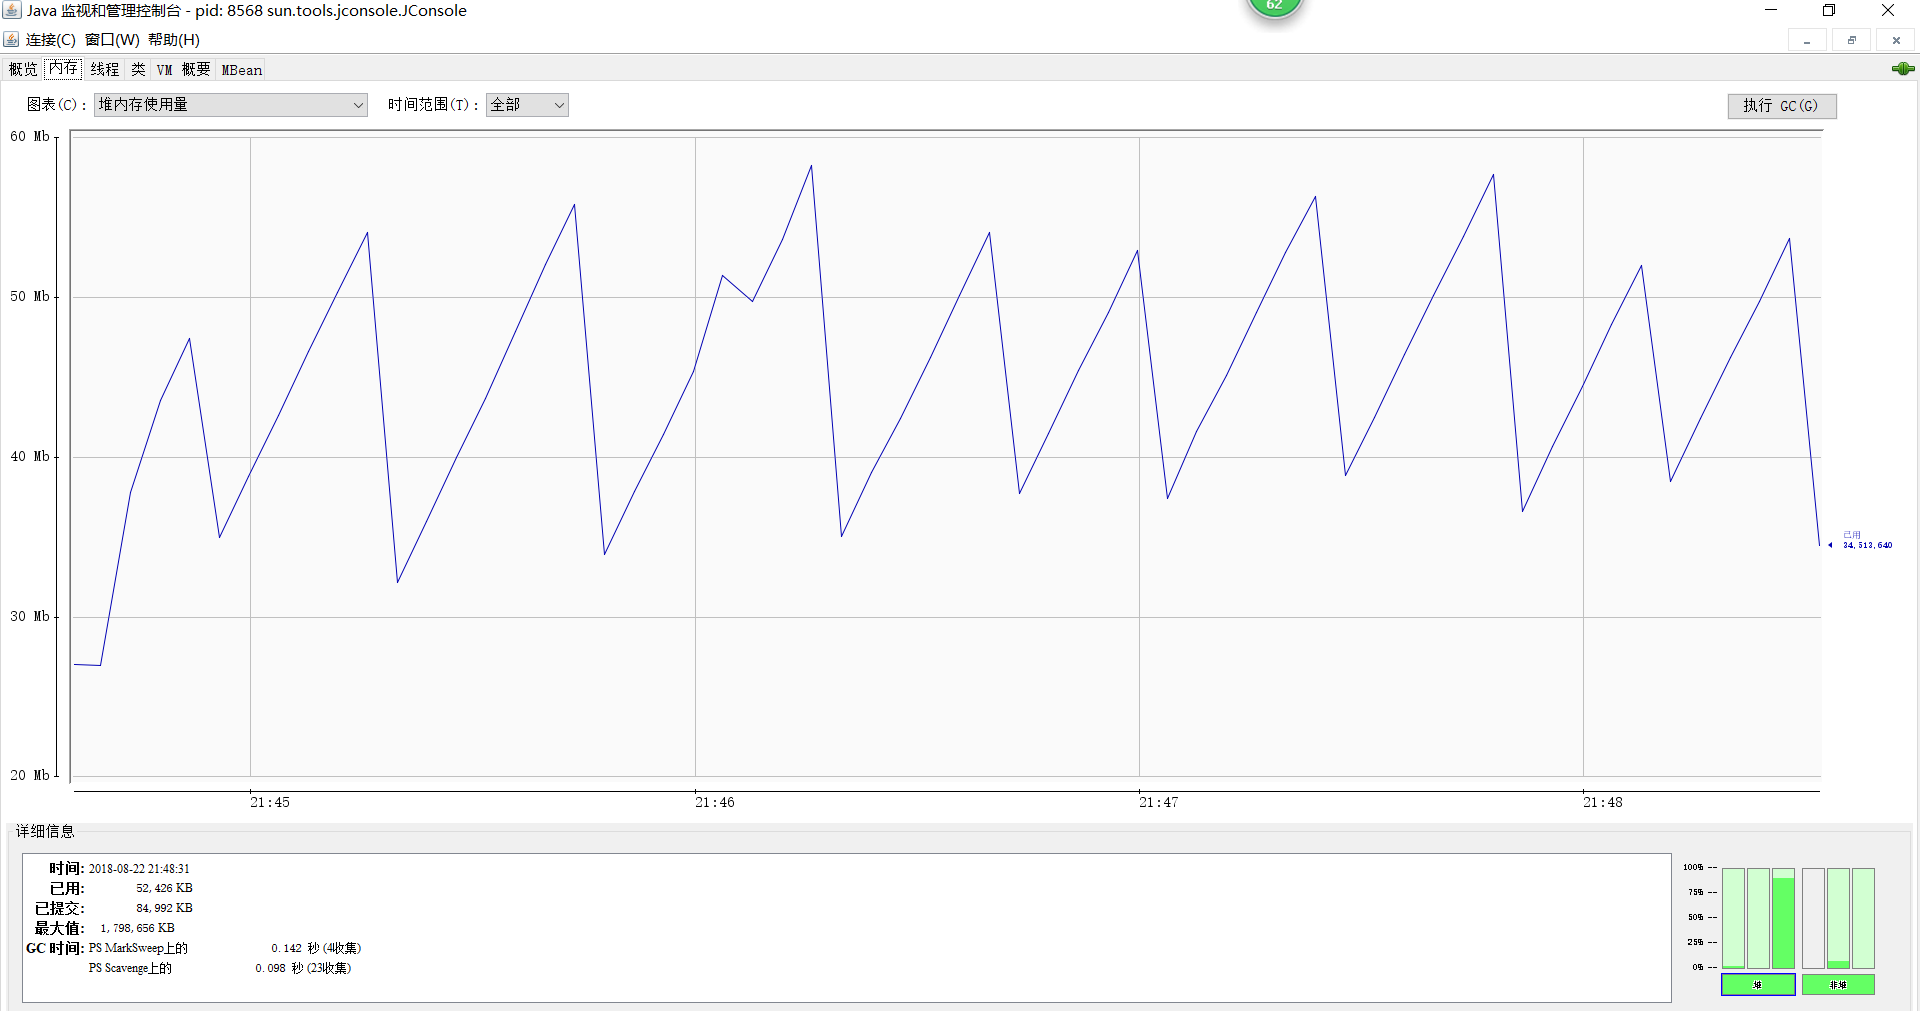Restore the inner connection window
1920x1011 pixels.
[x=1851, y=41]
